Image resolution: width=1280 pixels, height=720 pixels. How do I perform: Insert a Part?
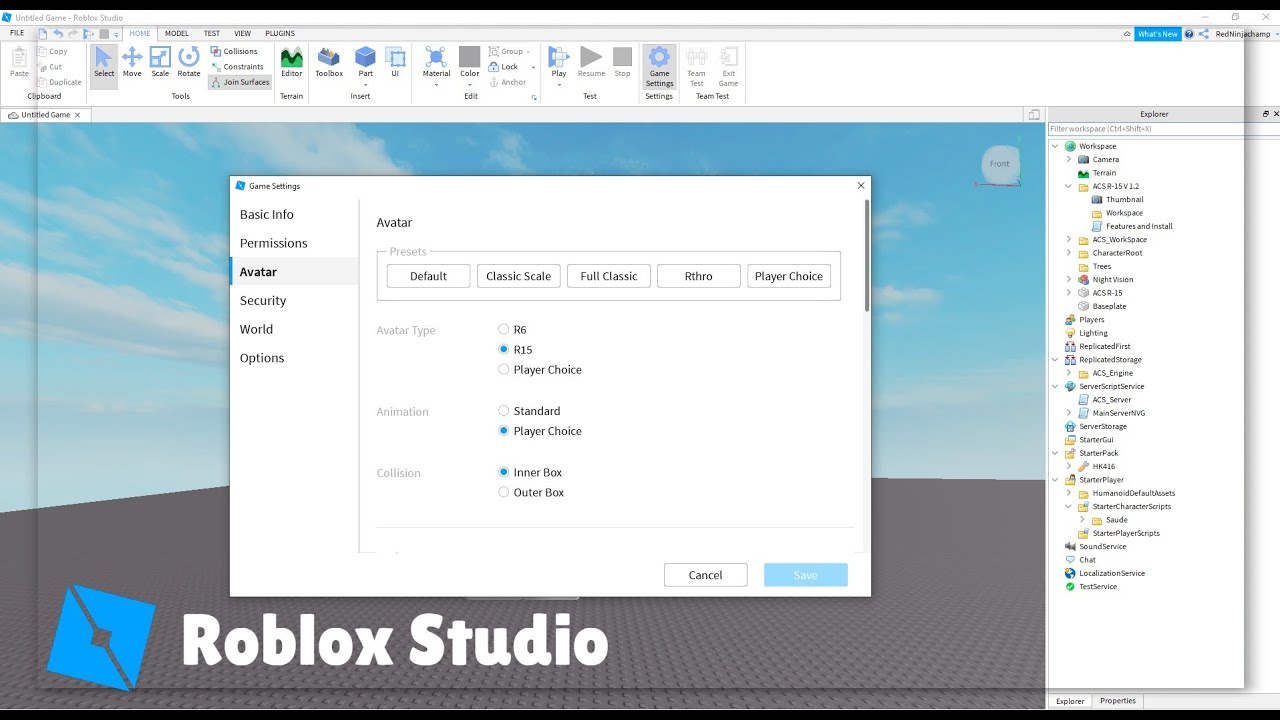click(366, 64)
